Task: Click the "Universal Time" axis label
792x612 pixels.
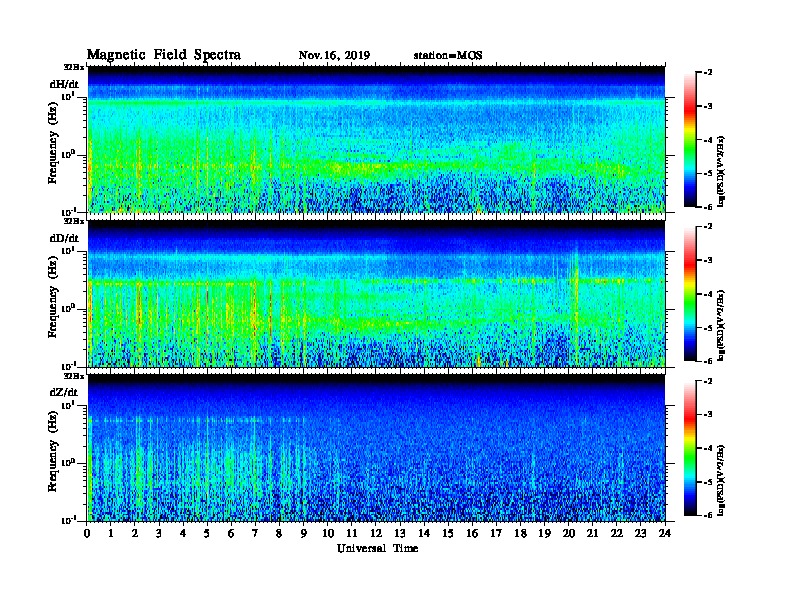Action: click(x=377, y=548)
